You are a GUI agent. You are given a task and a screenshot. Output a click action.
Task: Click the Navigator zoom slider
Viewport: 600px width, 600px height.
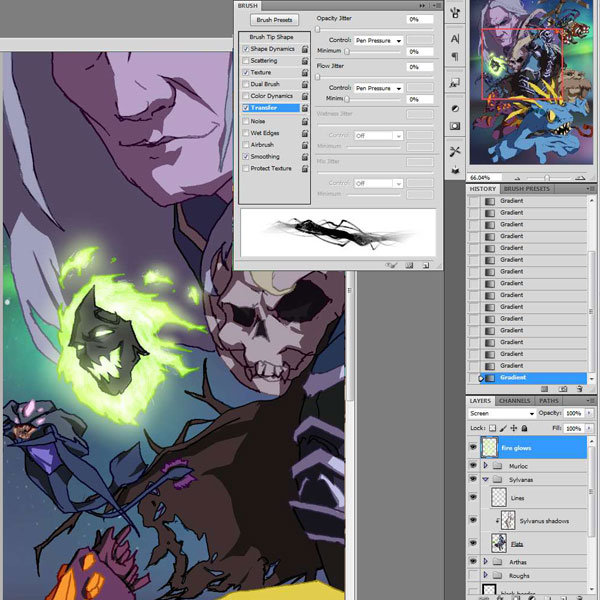pos(547,178)
